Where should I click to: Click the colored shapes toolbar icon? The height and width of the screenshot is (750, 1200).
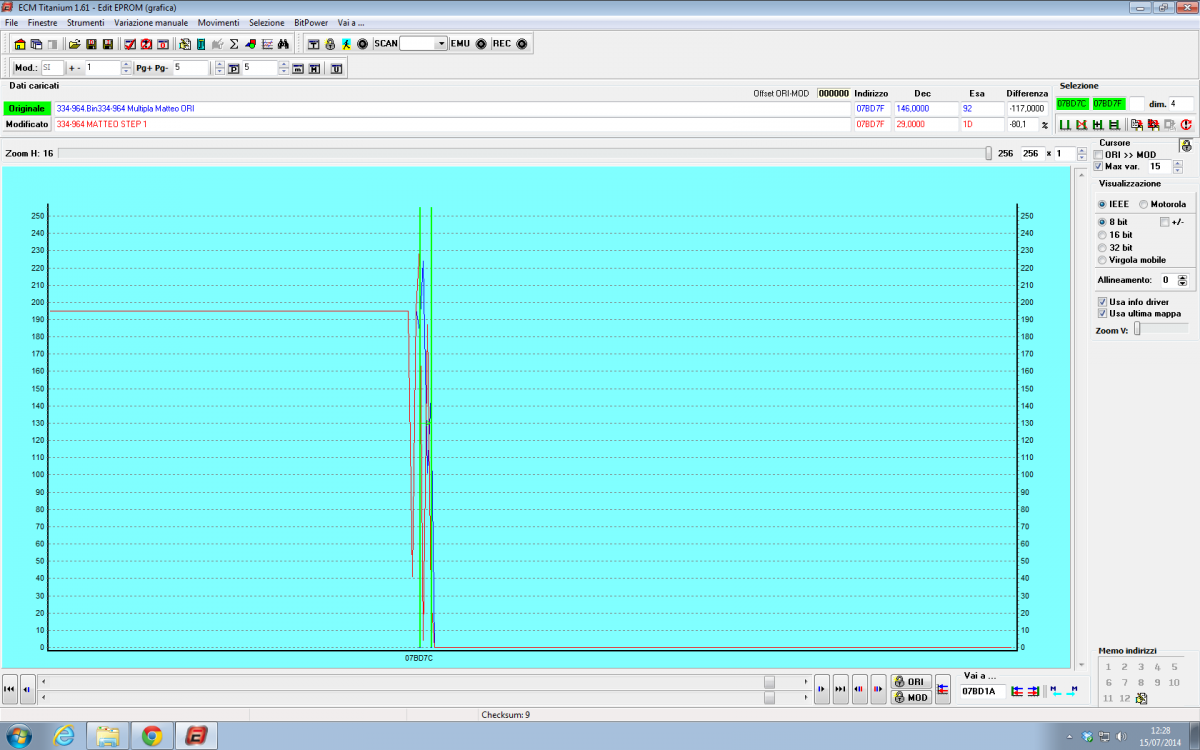coord(250,44)
